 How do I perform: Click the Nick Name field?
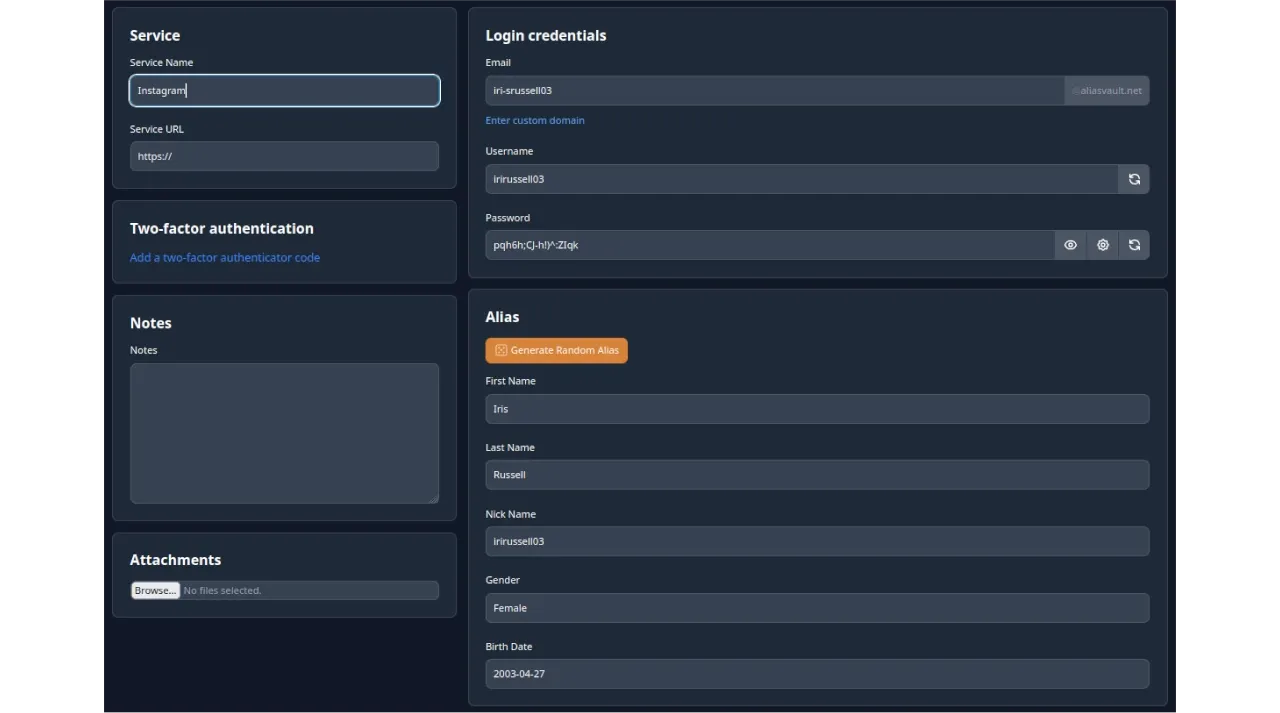(x=817, y=541)
